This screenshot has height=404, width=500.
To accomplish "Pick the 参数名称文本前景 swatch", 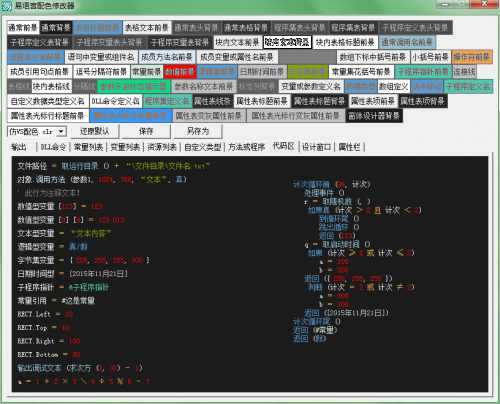I will (x=204, y=86).
